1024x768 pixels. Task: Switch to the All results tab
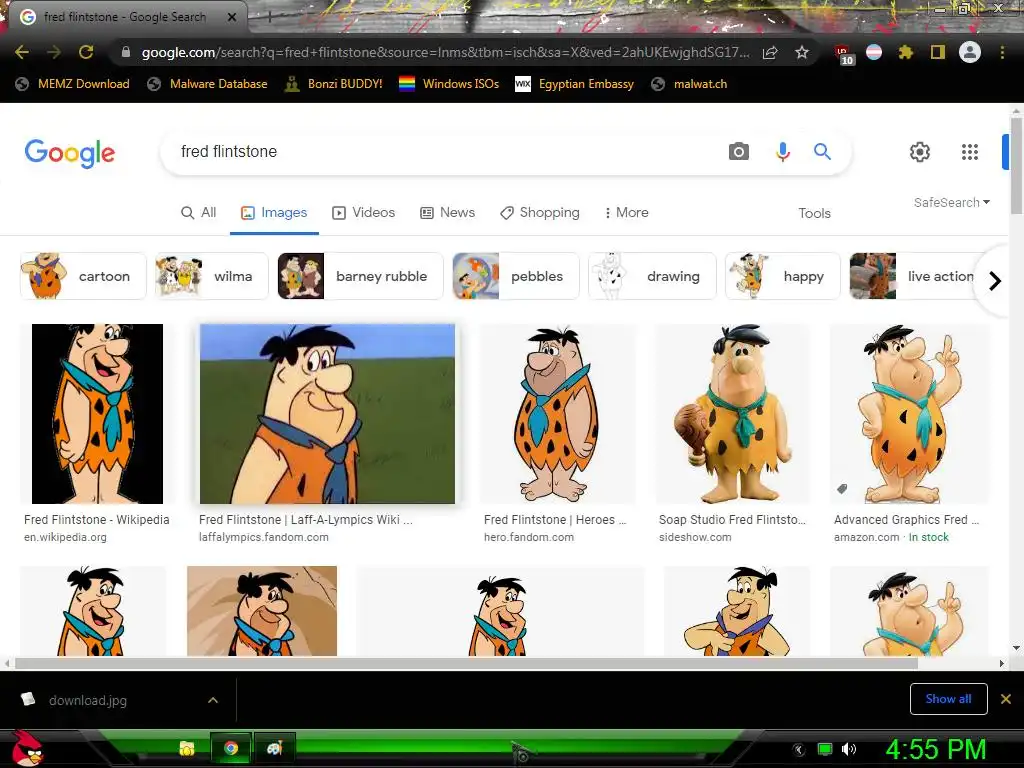coord(199,213)
